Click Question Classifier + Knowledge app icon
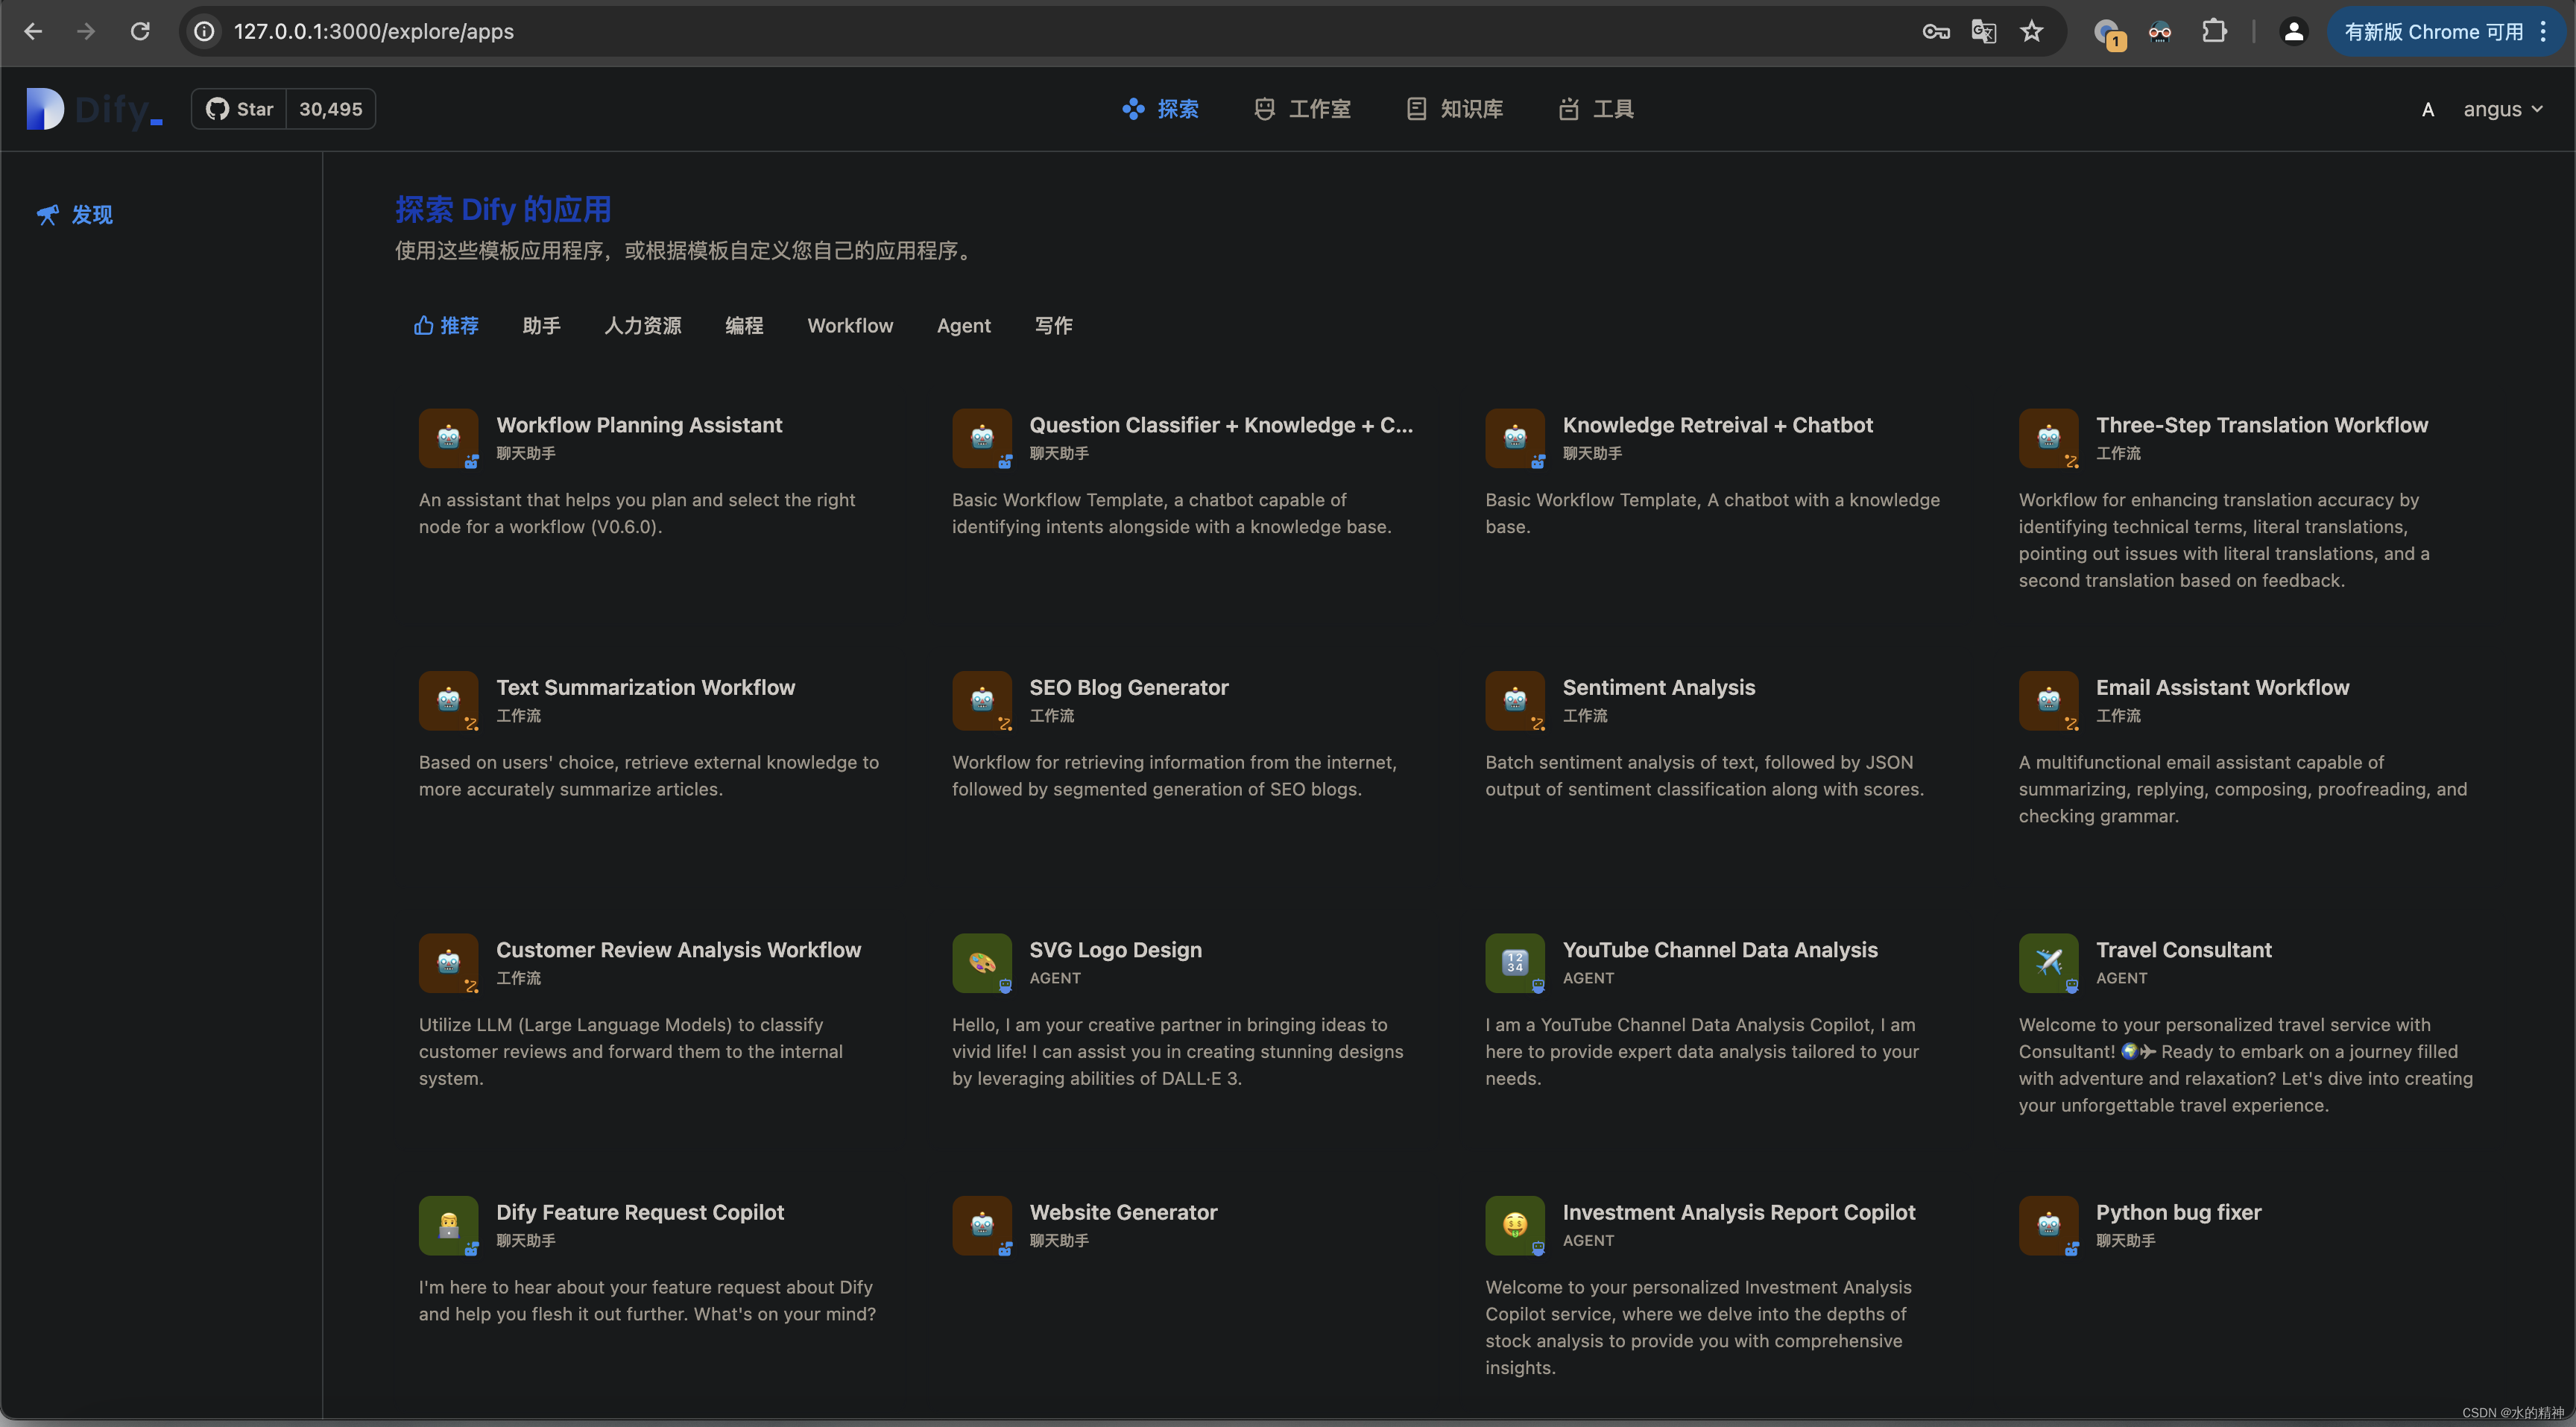The width and height of the screenshot is (2576, 1427). click(x=981, y=438)
